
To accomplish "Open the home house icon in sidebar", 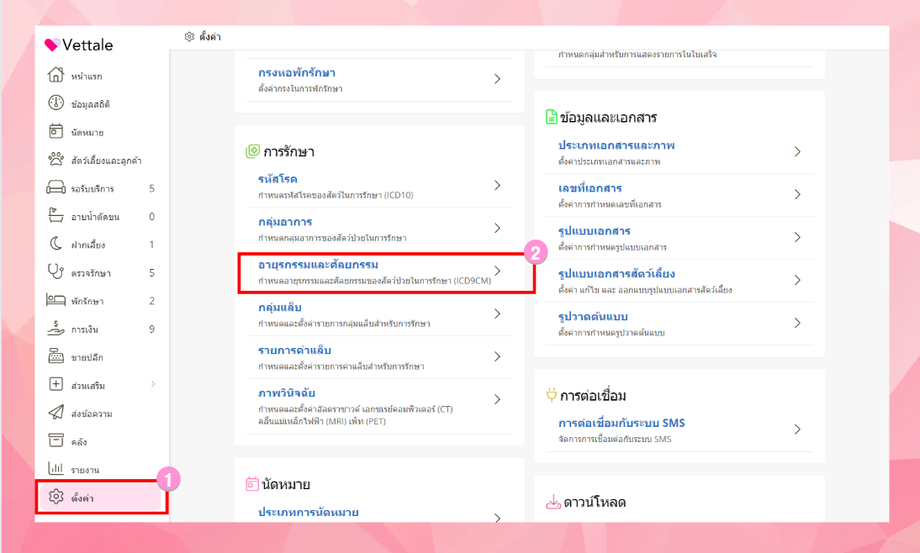I will tap(56, 75).
